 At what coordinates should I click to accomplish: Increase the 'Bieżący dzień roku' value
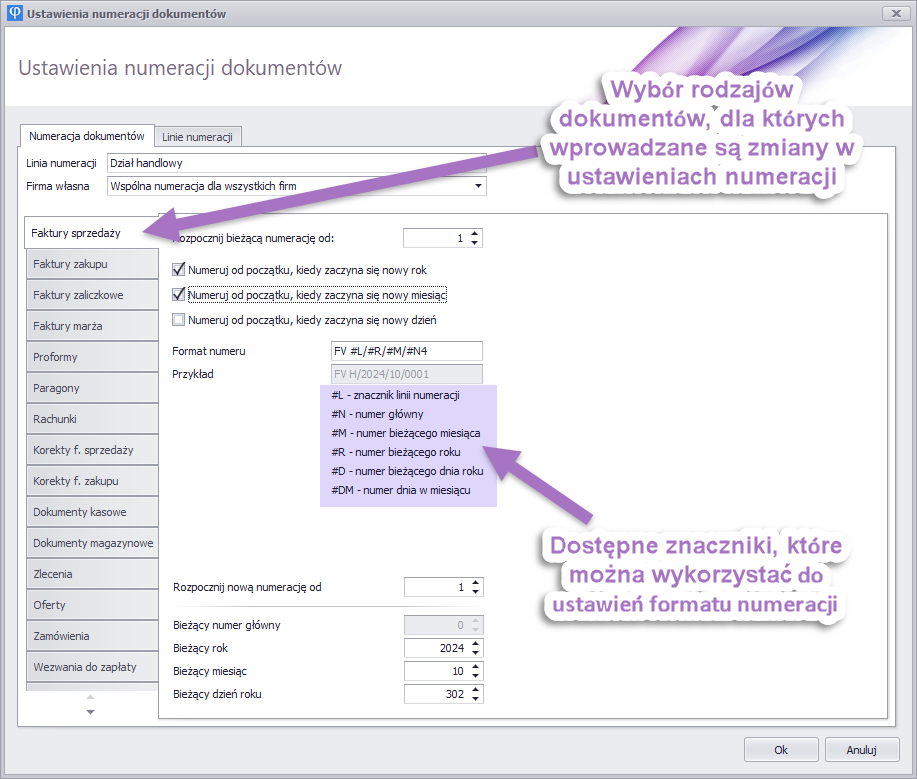(475, 689)
